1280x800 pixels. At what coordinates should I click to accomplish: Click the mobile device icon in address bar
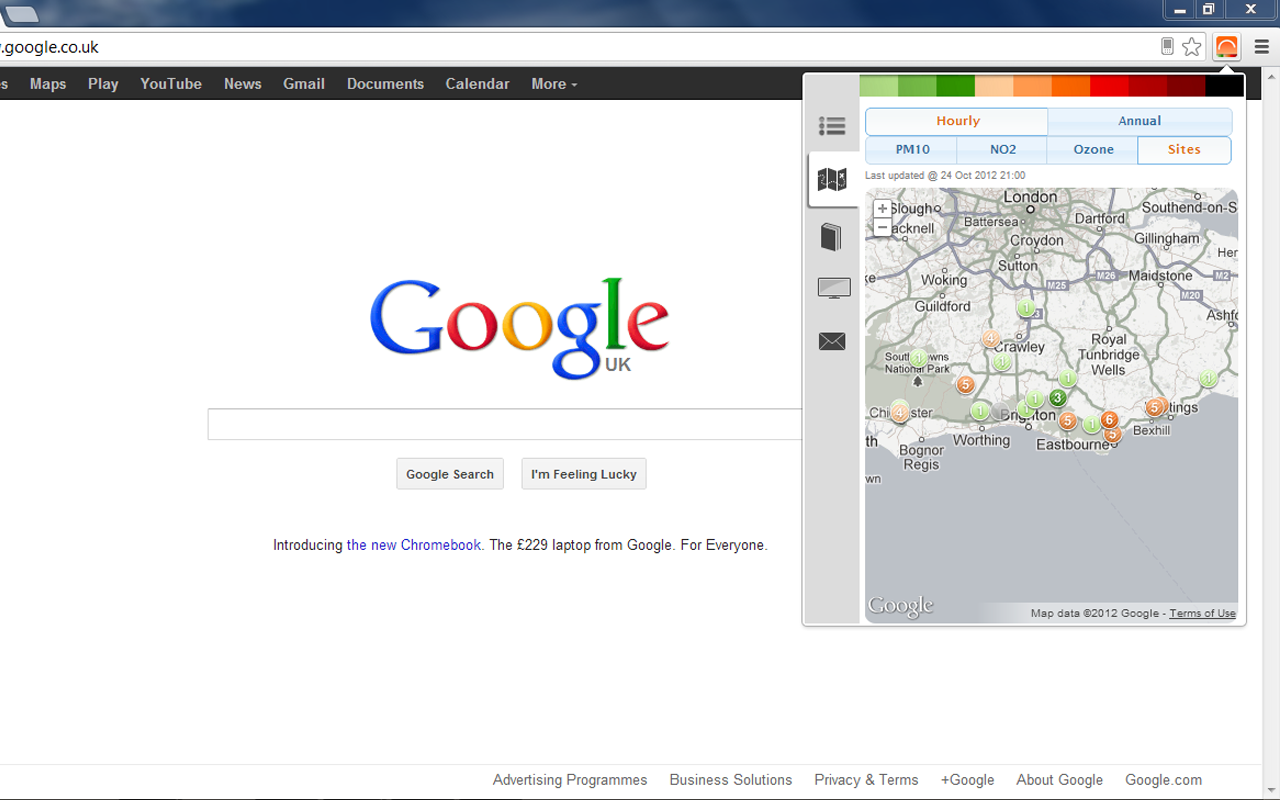coord(1167,47)
